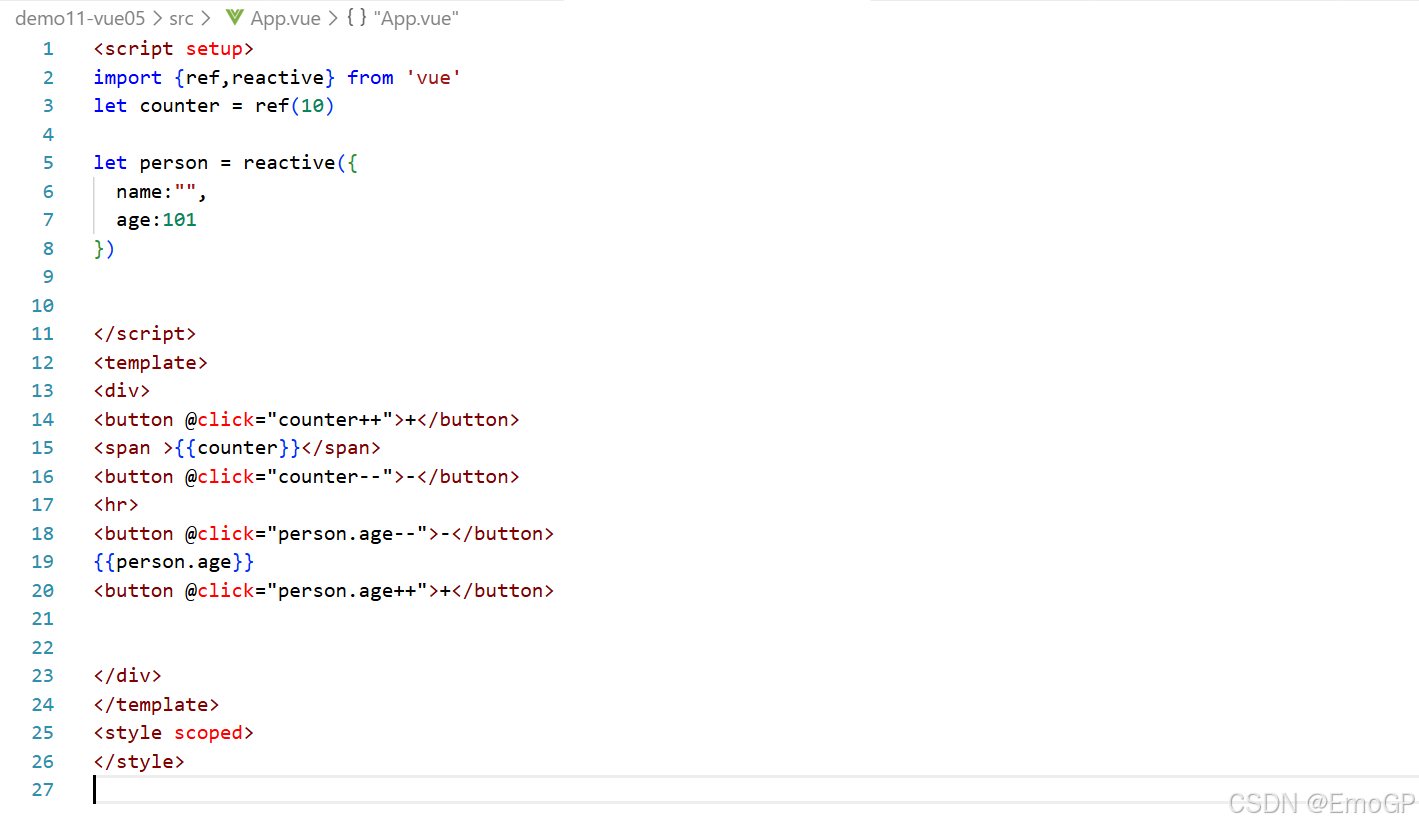1419x829 pixels.
Task: Click line number 1 in gutter
Action: point(48,49)
